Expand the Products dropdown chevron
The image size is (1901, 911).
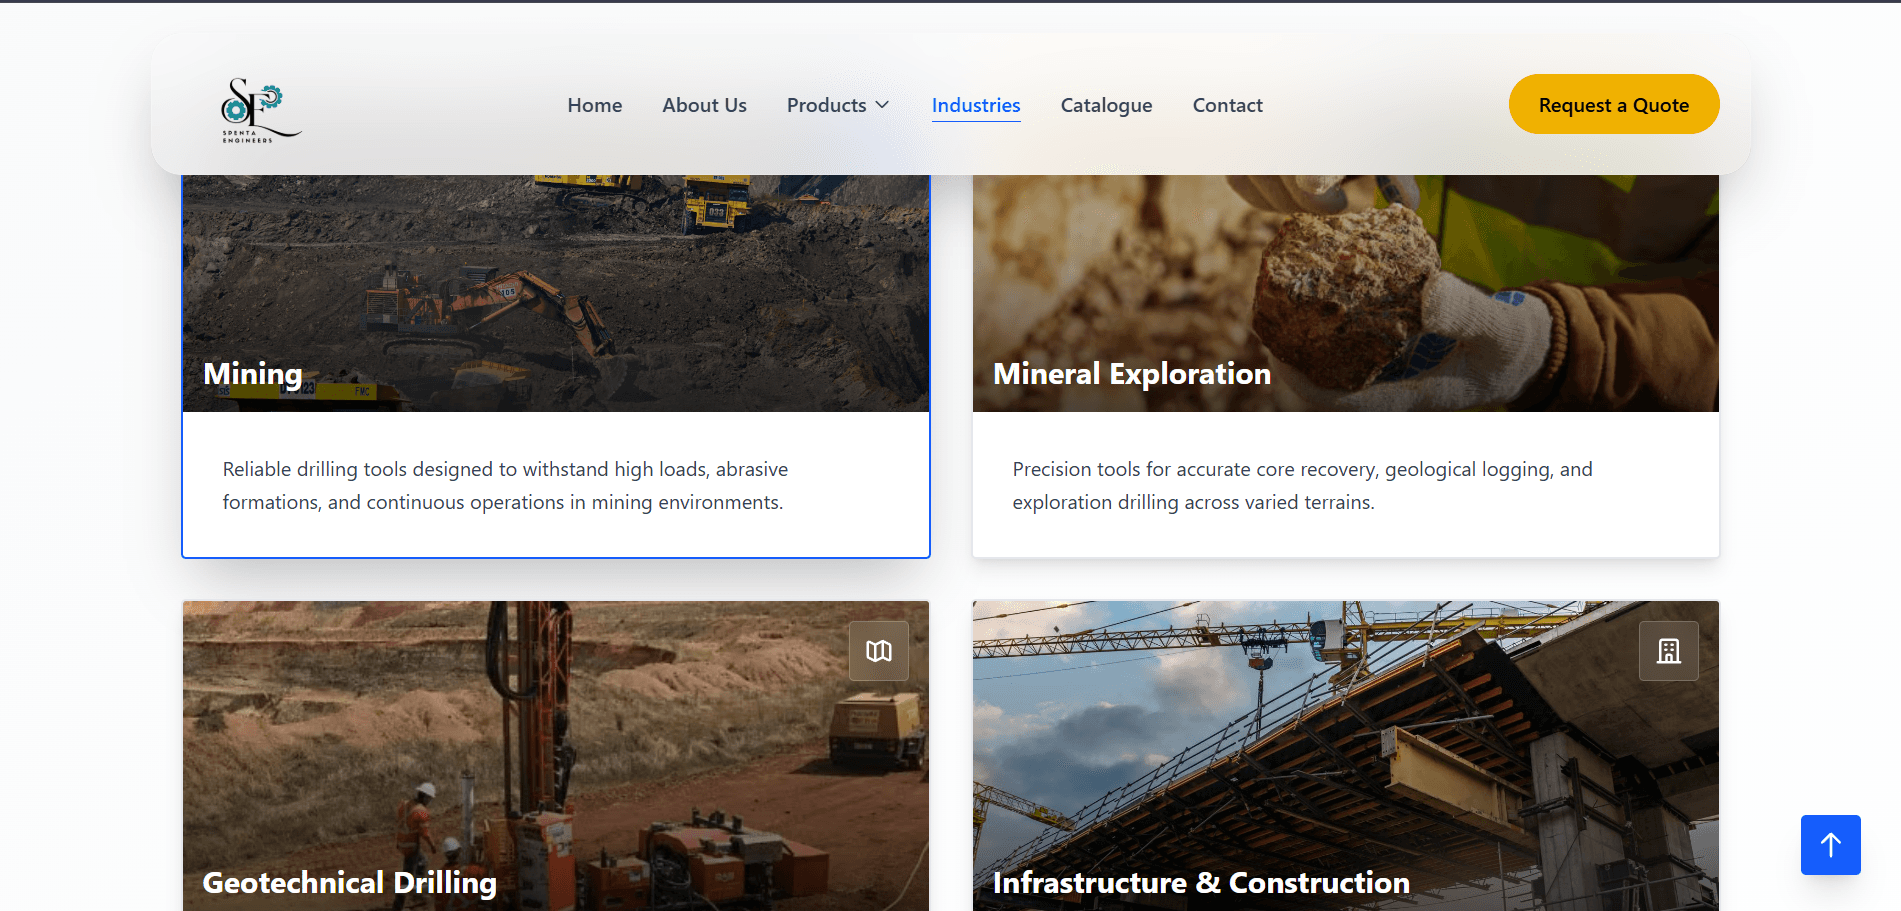[882, 105]
